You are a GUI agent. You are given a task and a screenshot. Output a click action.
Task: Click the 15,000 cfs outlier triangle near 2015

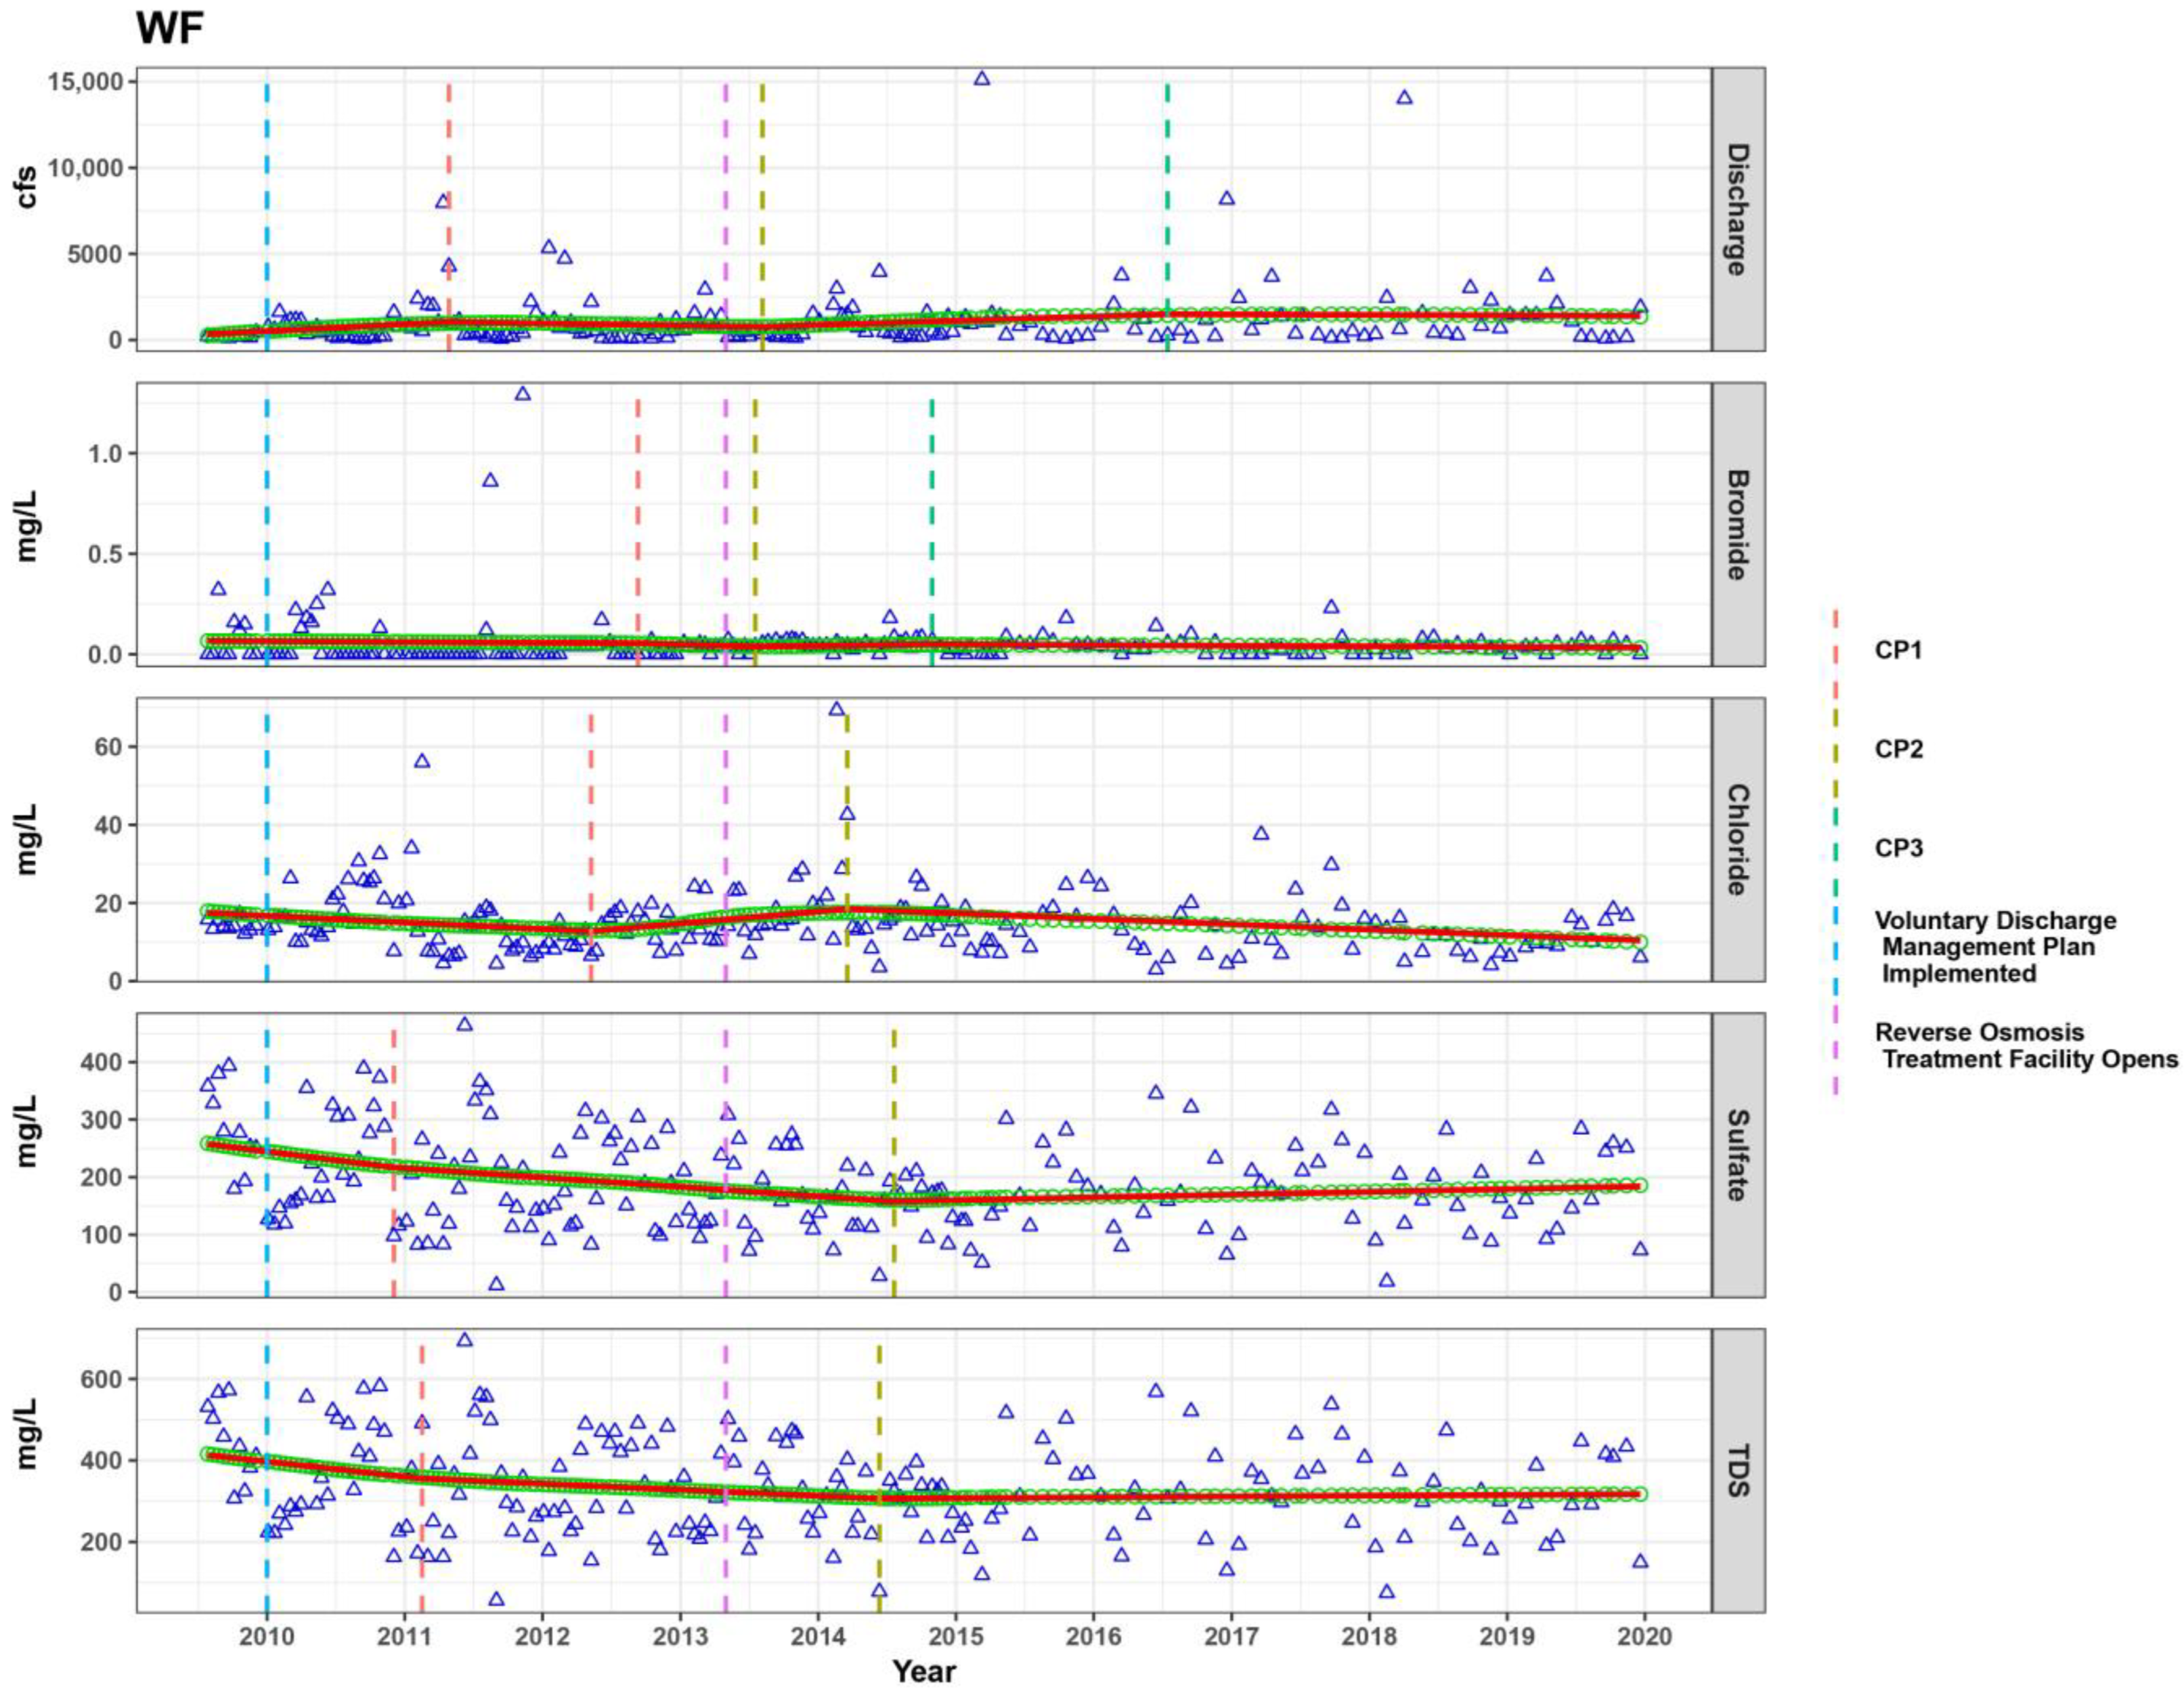click(982, 79)
